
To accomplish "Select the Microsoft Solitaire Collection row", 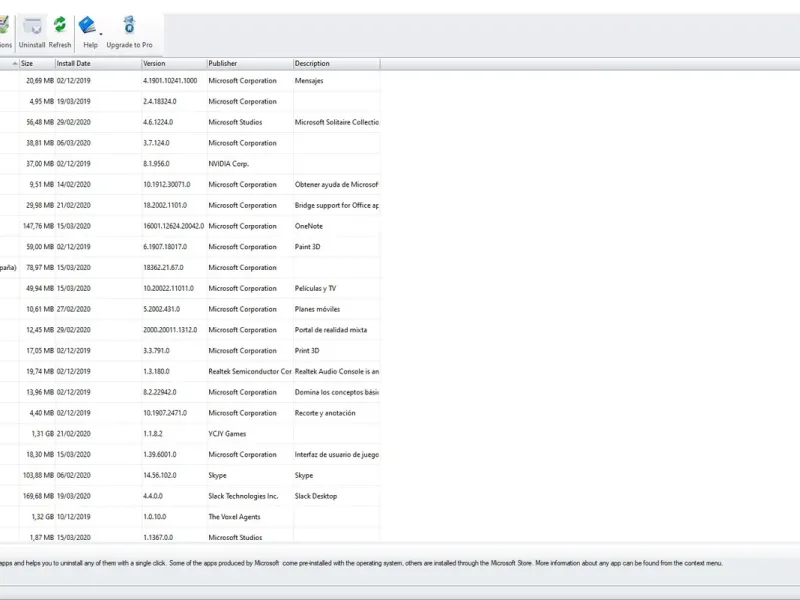I will 190,122.
